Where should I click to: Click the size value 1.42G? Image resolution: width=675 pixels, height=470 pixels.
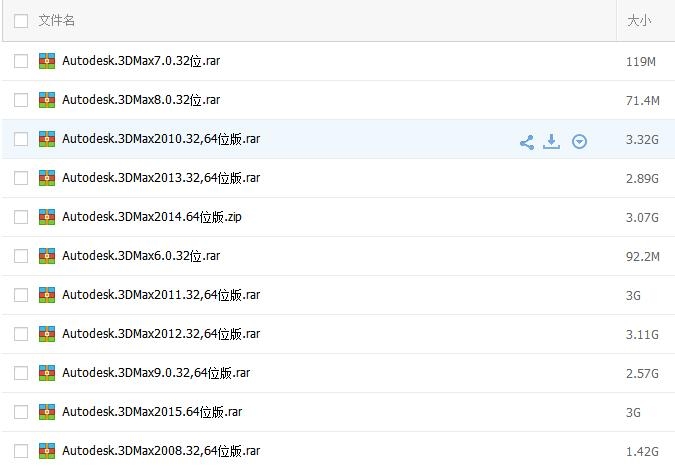tap(642, 451)
